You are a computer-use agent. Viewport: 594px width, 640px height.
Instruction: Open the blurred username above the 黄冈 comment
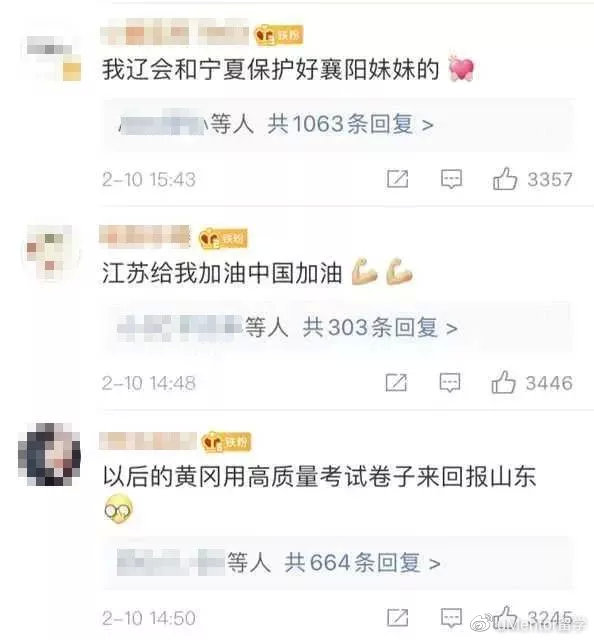pos(148,441)
